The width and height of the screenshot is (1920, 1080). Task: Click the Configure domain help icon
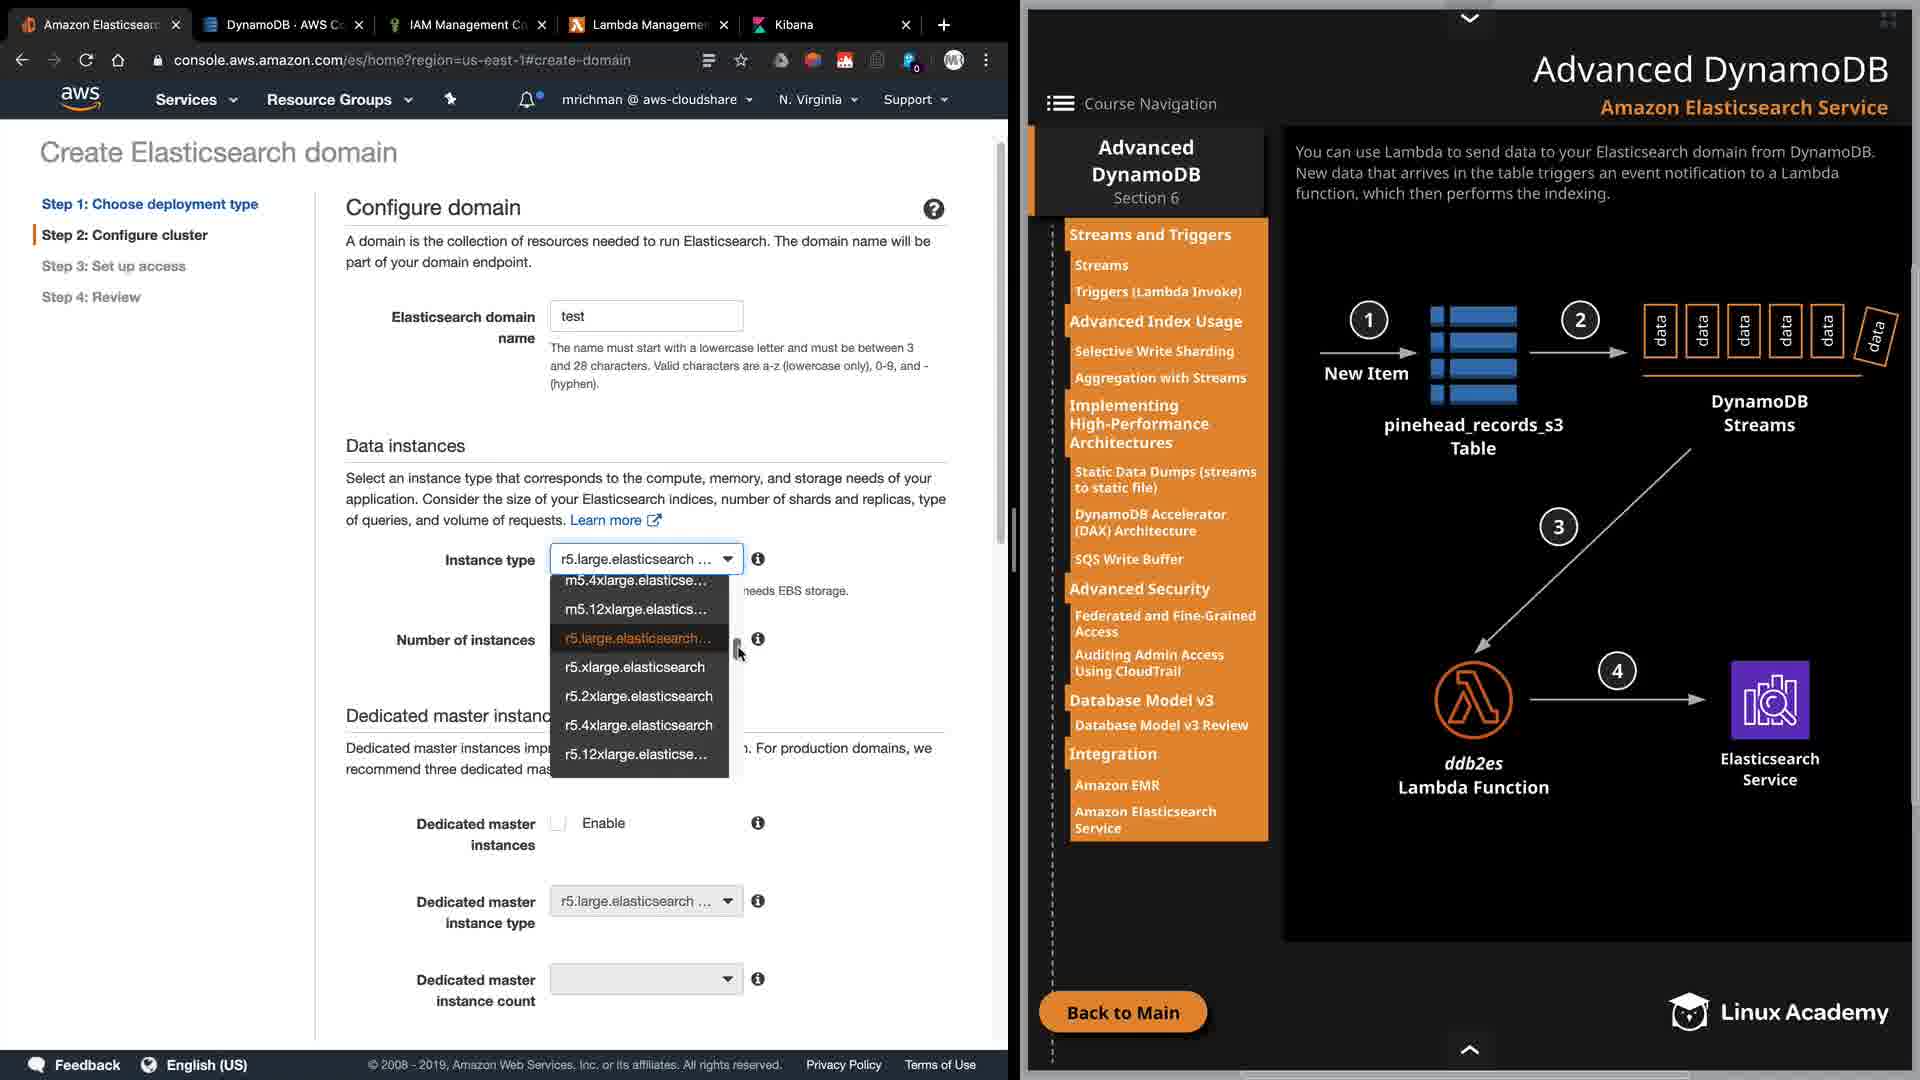pos(933,209)
